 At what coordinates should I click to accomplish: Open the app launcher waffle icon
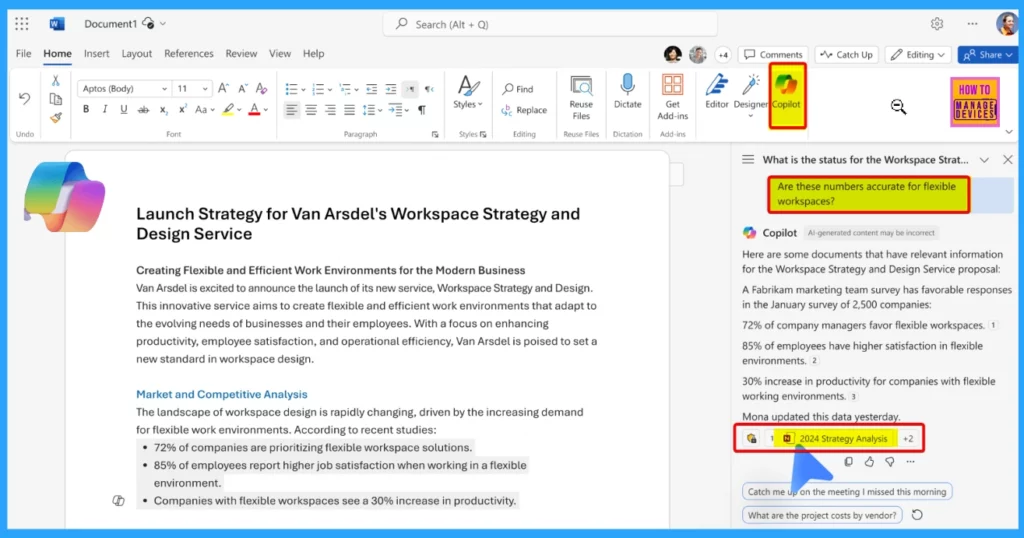(22, 24)
